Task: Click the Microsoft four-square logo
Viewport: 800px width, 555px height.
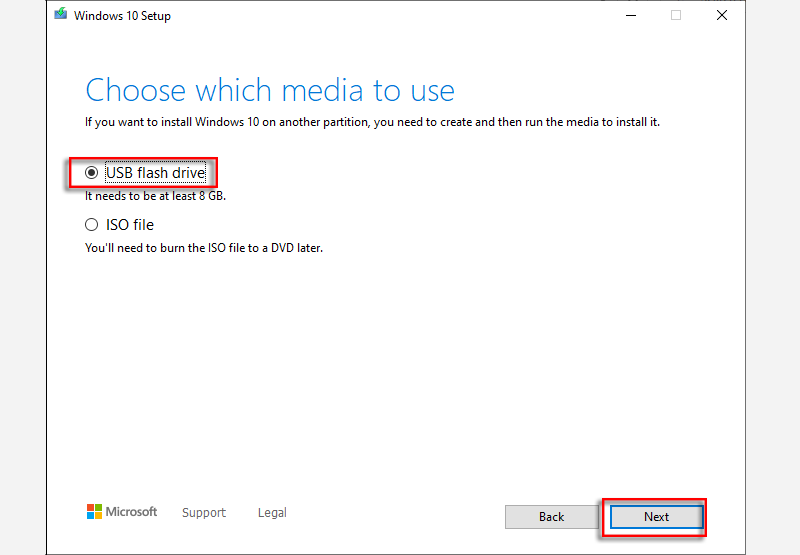Action: [94, 512]
